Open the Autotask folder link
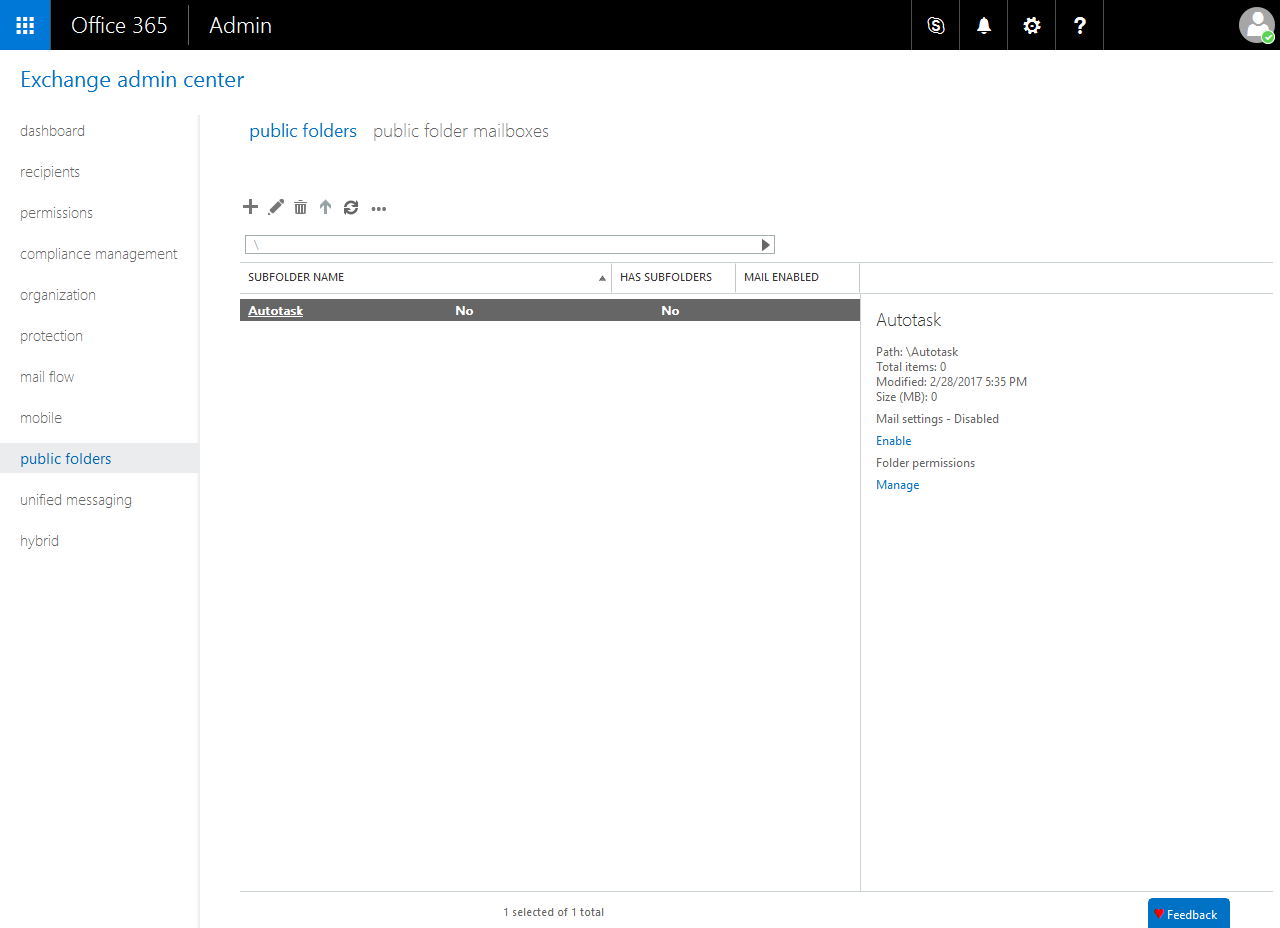Viewport: 1280px width, 928px height. [x=275, y=311]
